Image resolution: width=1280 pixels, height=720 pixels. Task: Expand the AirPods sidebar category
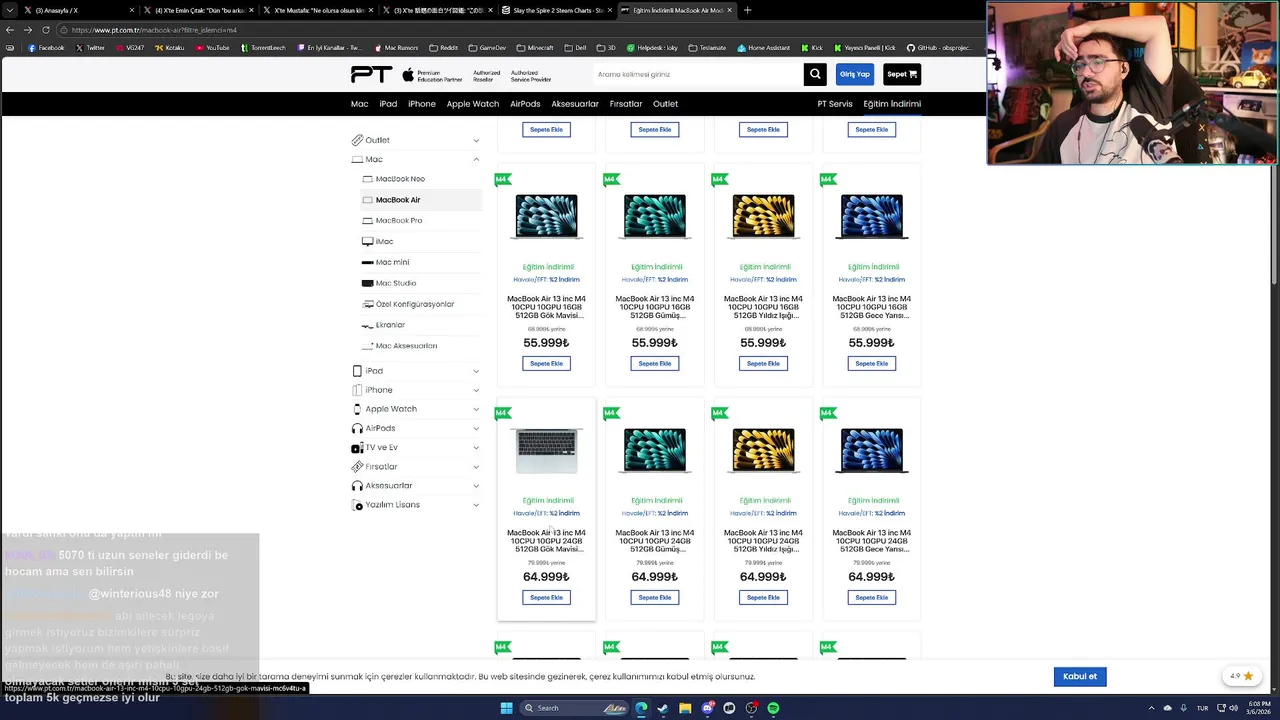[x=476, y=428]
